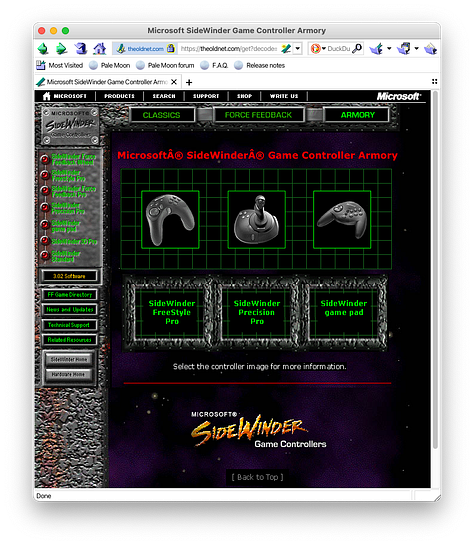
Task: Click the Back to Top link
Action: point(258,477)
